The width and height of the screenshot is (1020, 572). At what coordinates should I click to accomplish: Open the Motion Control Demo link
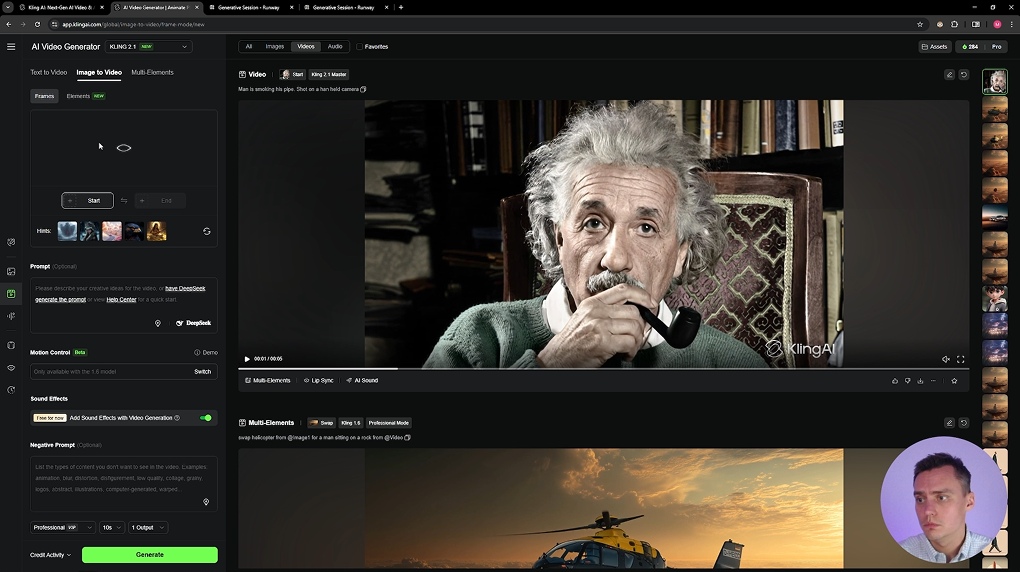pos(206,353)
